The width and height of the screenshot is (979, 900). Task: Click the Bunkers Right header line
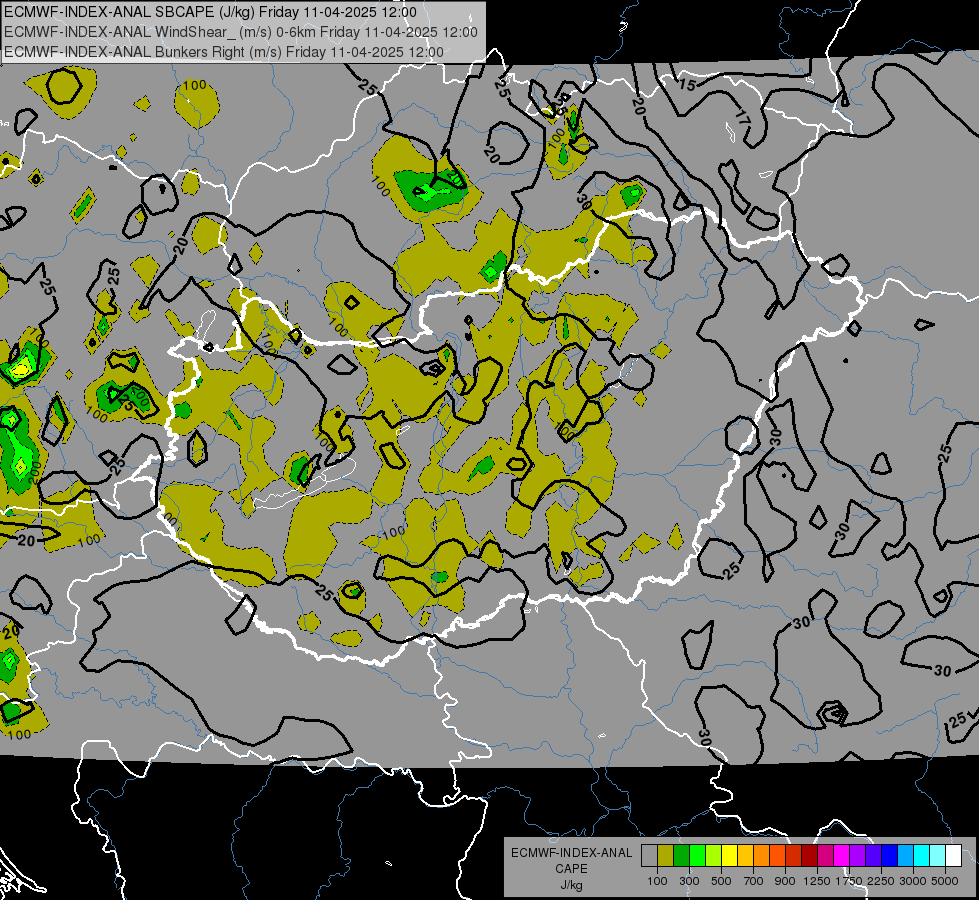pyautogui.click(x=224, y=52)
